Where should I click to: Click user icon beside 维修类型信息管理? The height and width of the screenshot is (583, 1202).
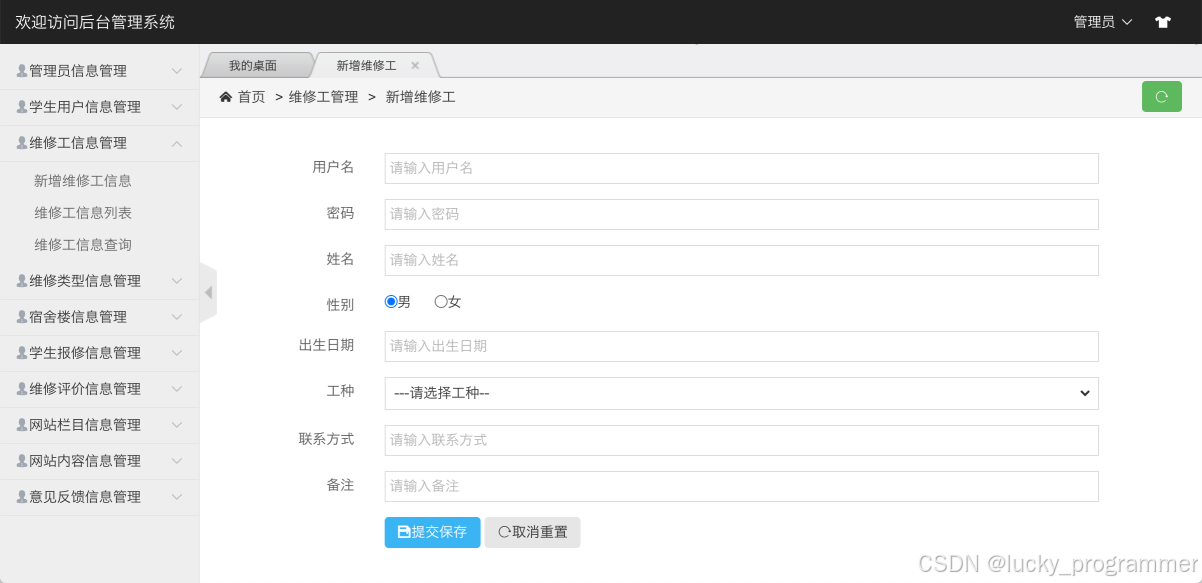click(x=22, y=281)
